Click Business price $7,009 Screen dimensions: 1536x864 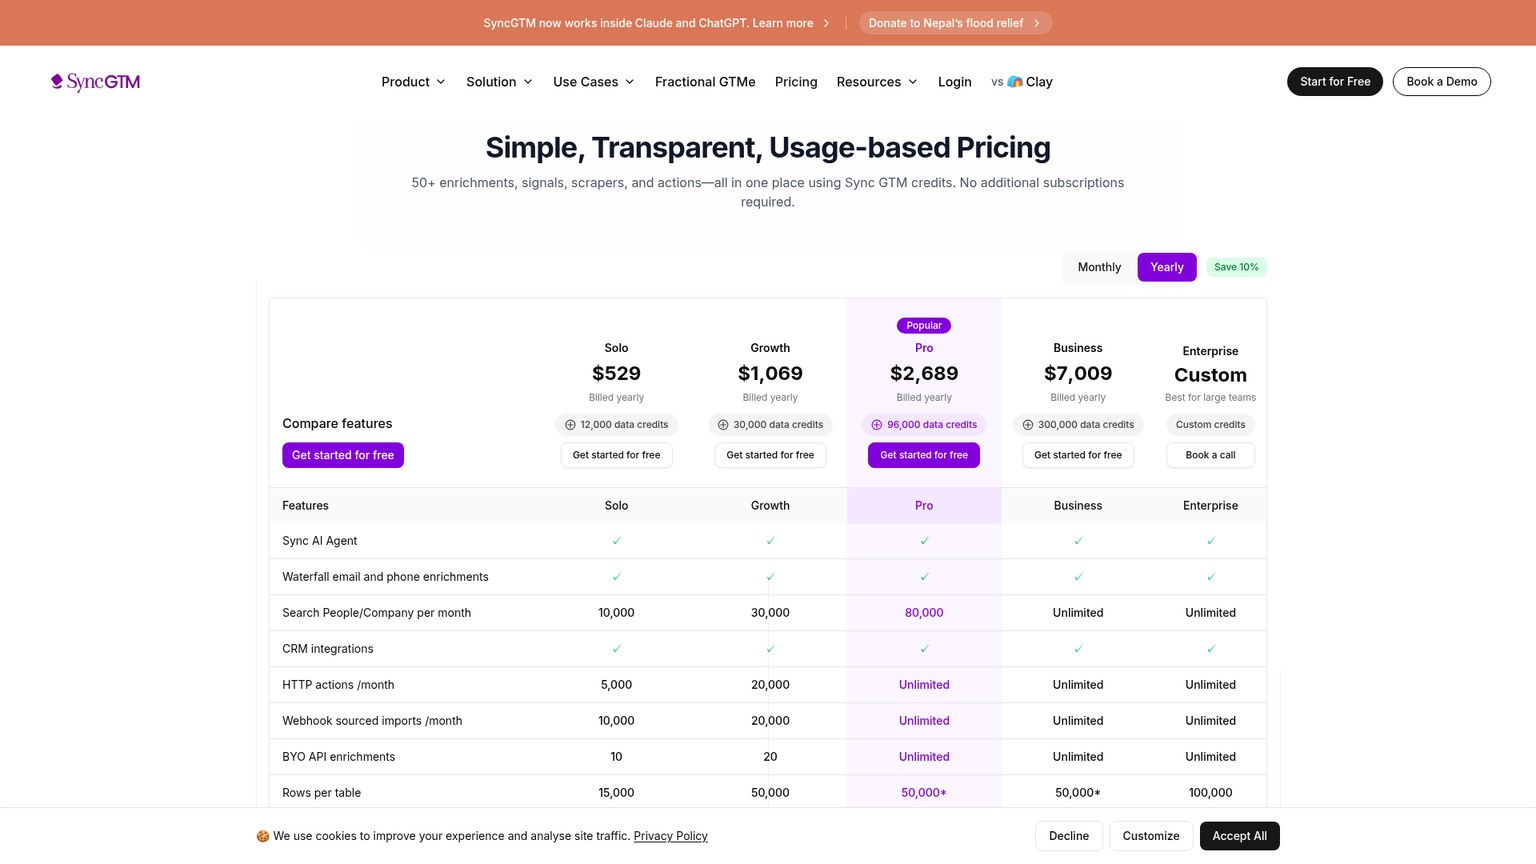pos(1078,373)
